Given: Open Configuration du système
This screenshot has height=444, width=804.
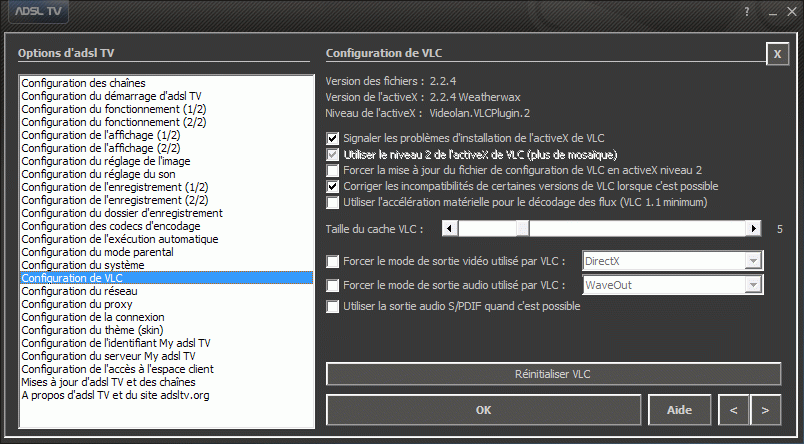Looking at the screenshot, I should pyautogui.click(x=166, y=265).
